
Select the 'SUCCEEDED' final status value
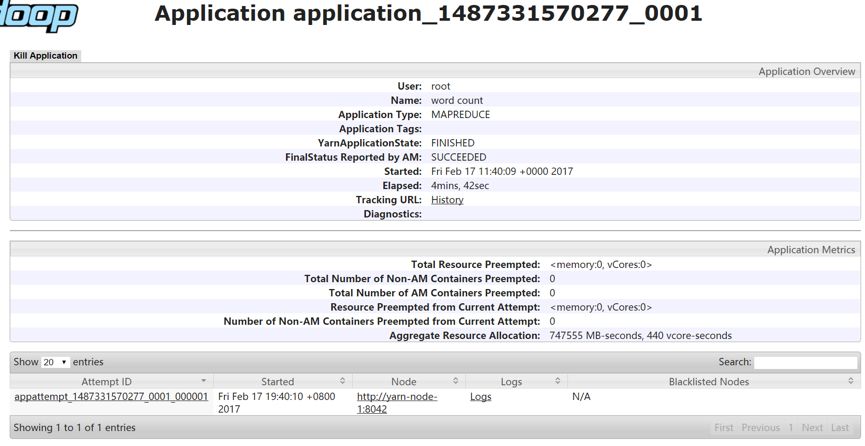click(458, 157)
